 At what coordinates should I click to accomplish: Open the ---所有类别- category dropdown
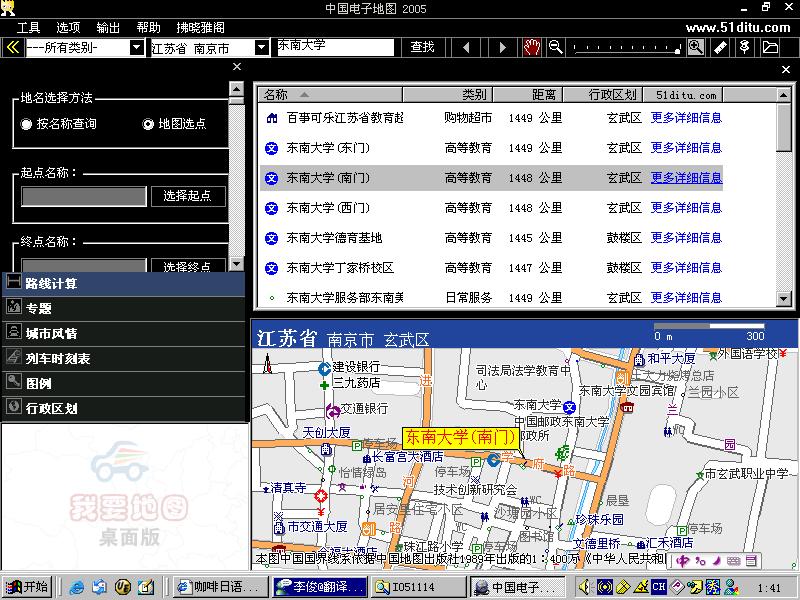click(136, 48)
